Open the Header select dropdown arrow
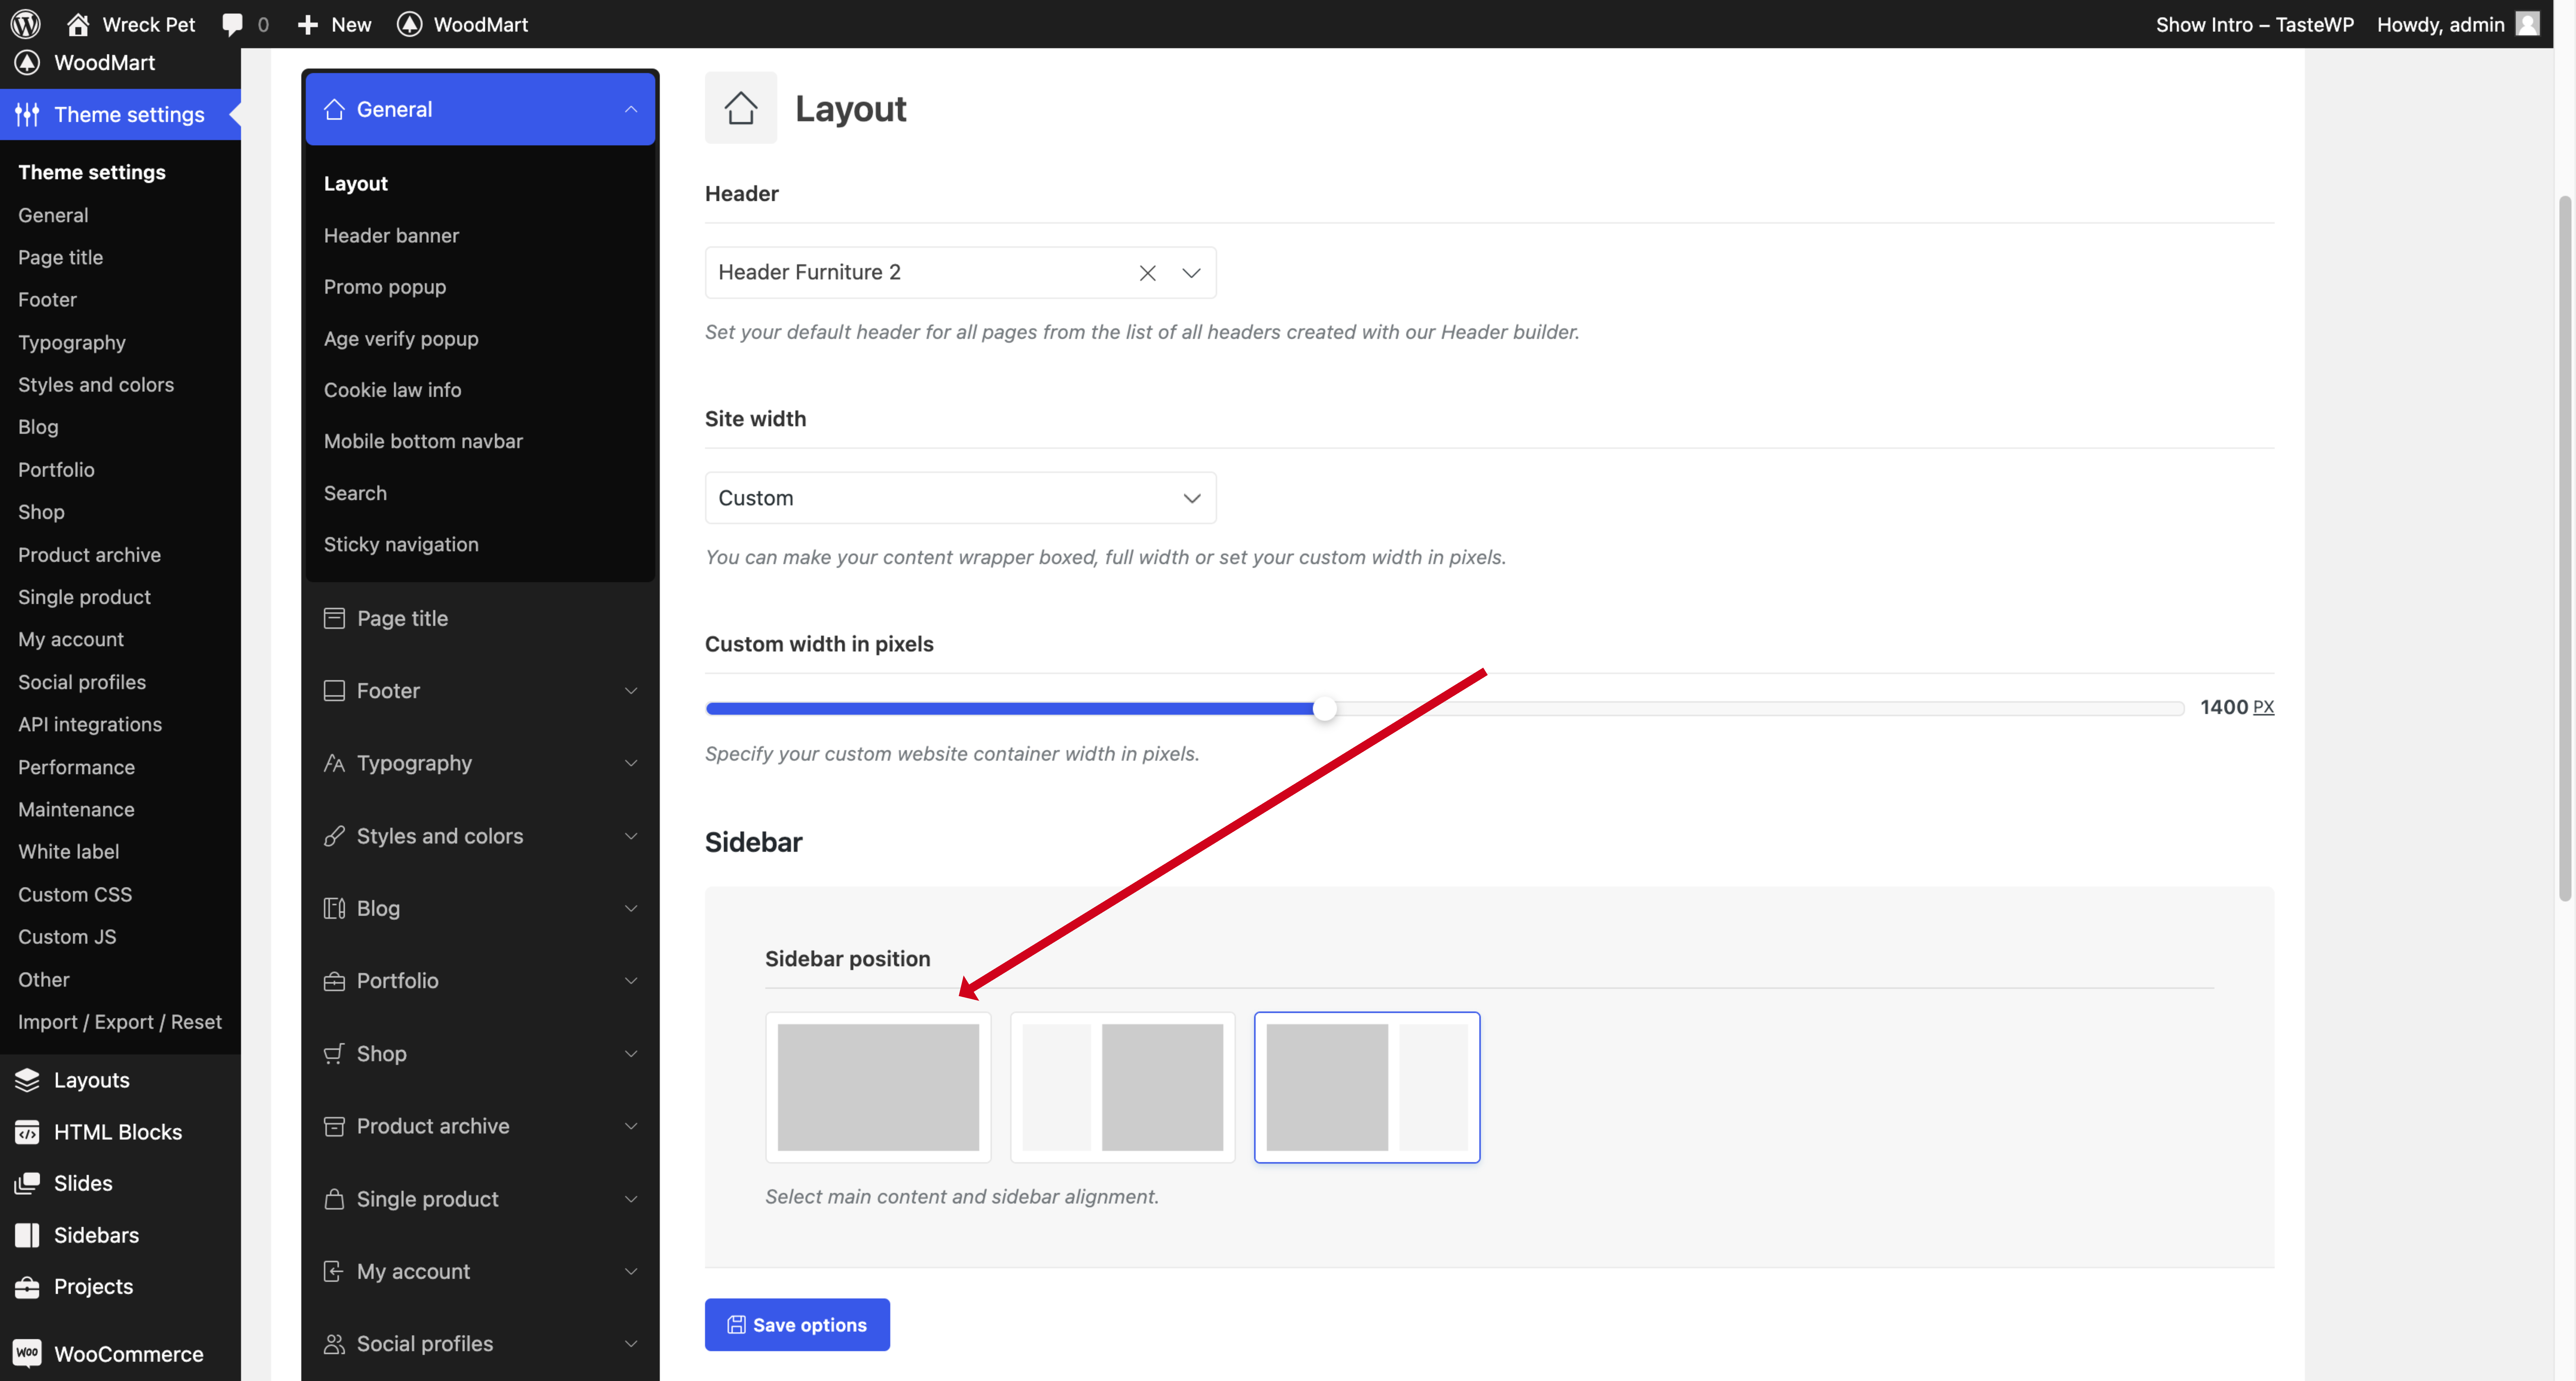This screenshot has height=1381, width=2576. pyautogui.click(x=1191, y=272)
